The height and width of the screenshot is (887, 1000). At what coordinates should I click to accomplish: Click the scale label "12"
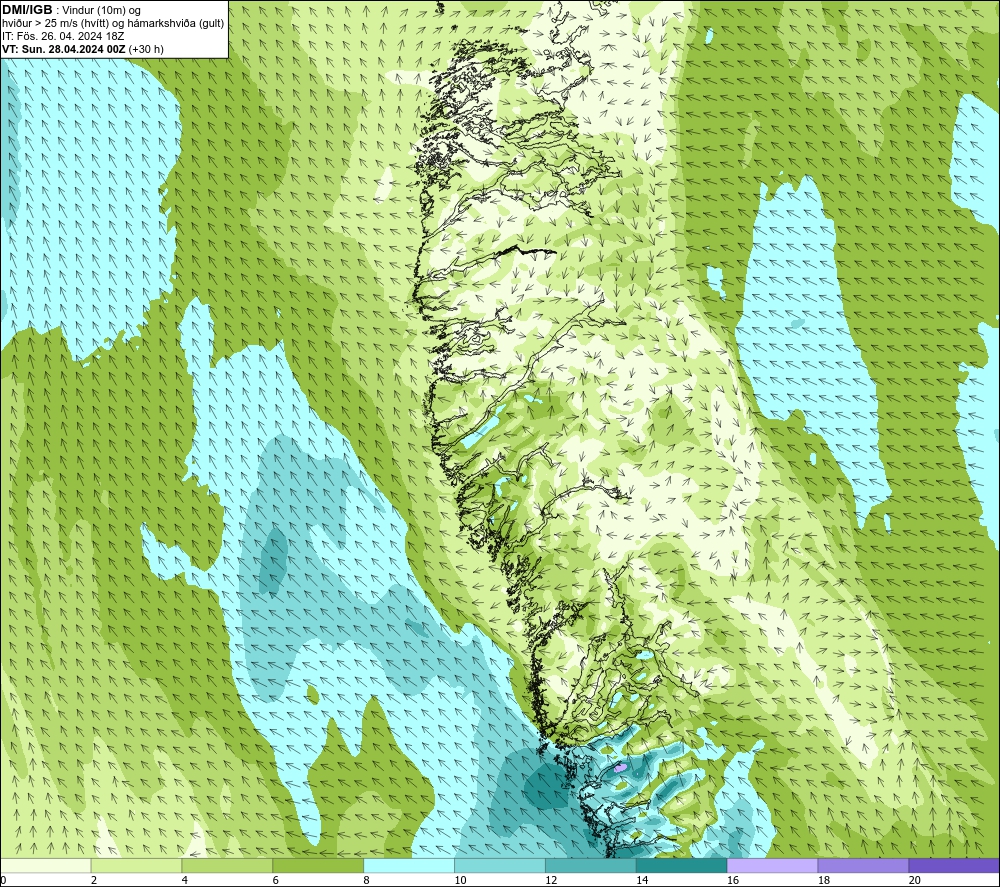(x=551, y=880)
